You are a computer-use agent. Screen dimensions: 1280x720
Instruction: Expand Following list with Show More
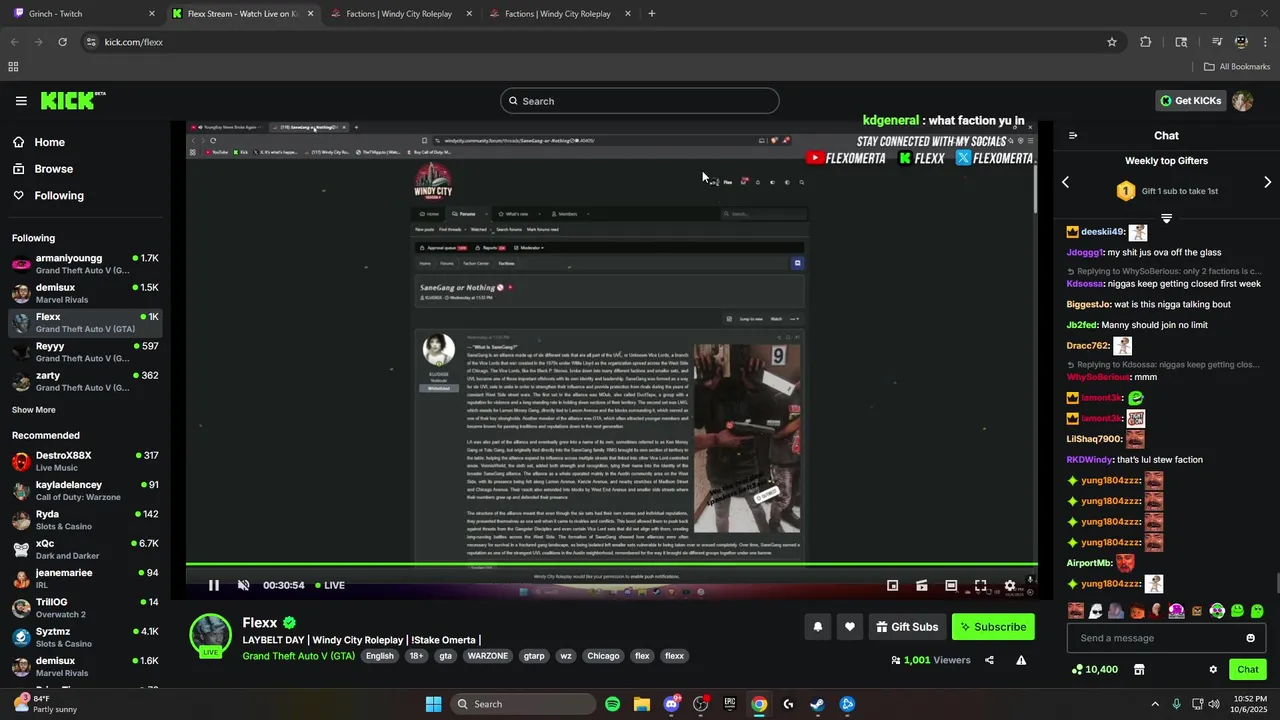34,410
